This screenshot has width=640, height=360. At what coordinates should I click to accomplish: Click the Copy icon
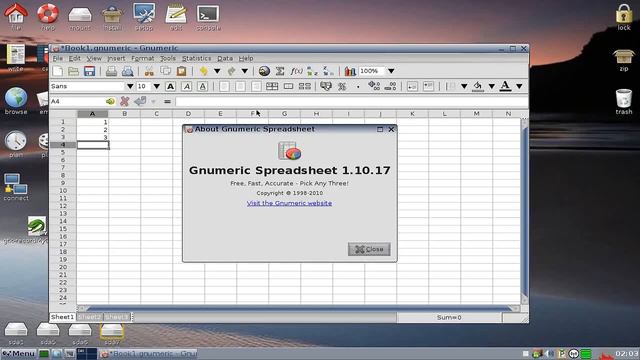165,71
